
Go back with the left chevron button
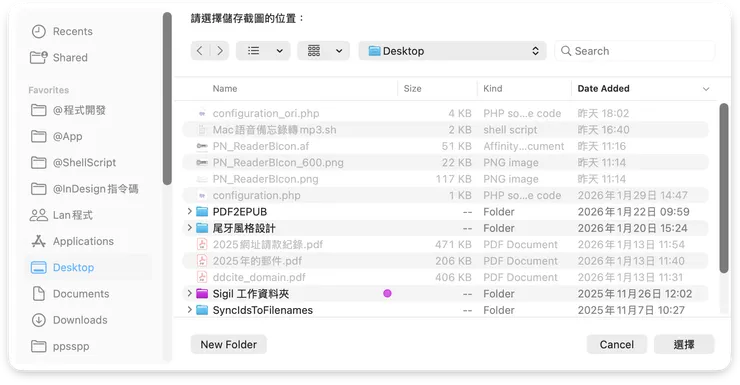200,51
